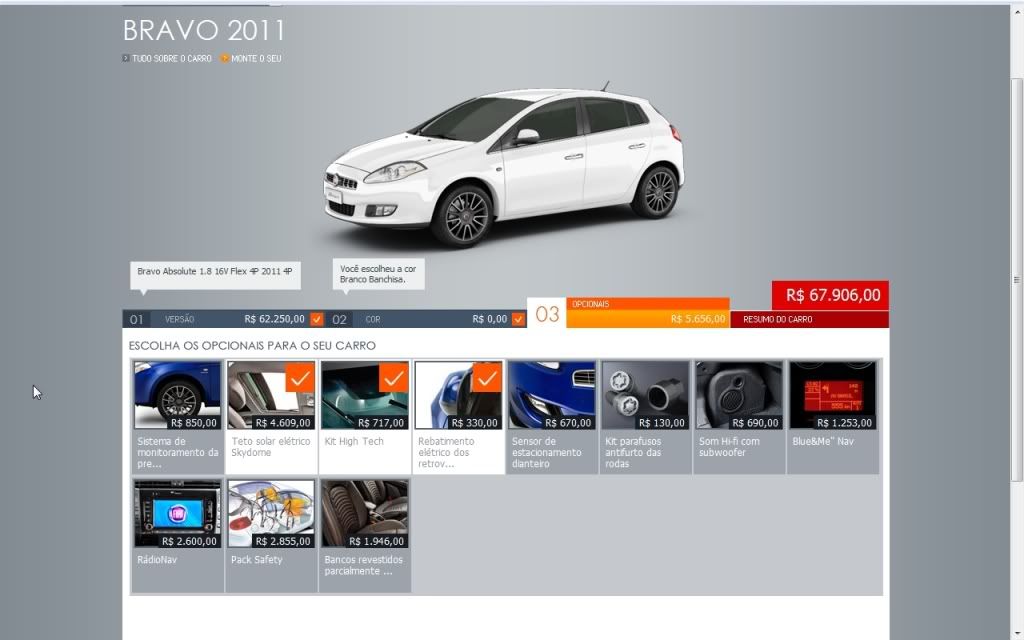Add the Bancos revestidos parcialmente option

click(x=364, y=536)
